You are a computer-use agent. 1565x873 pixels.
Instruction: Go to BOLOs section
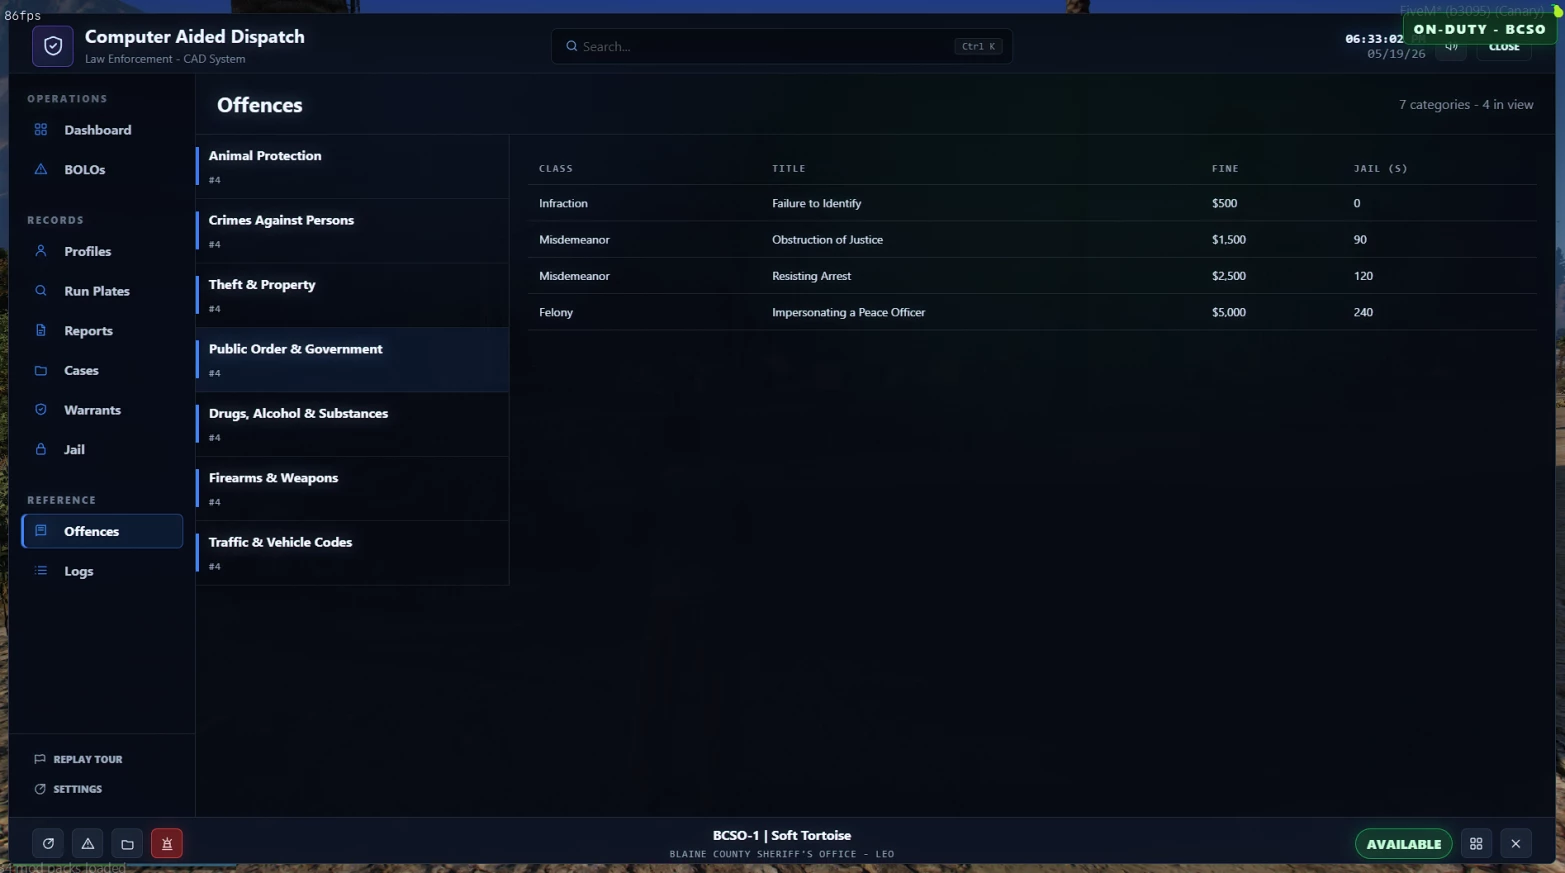click(x=101, y=169)
